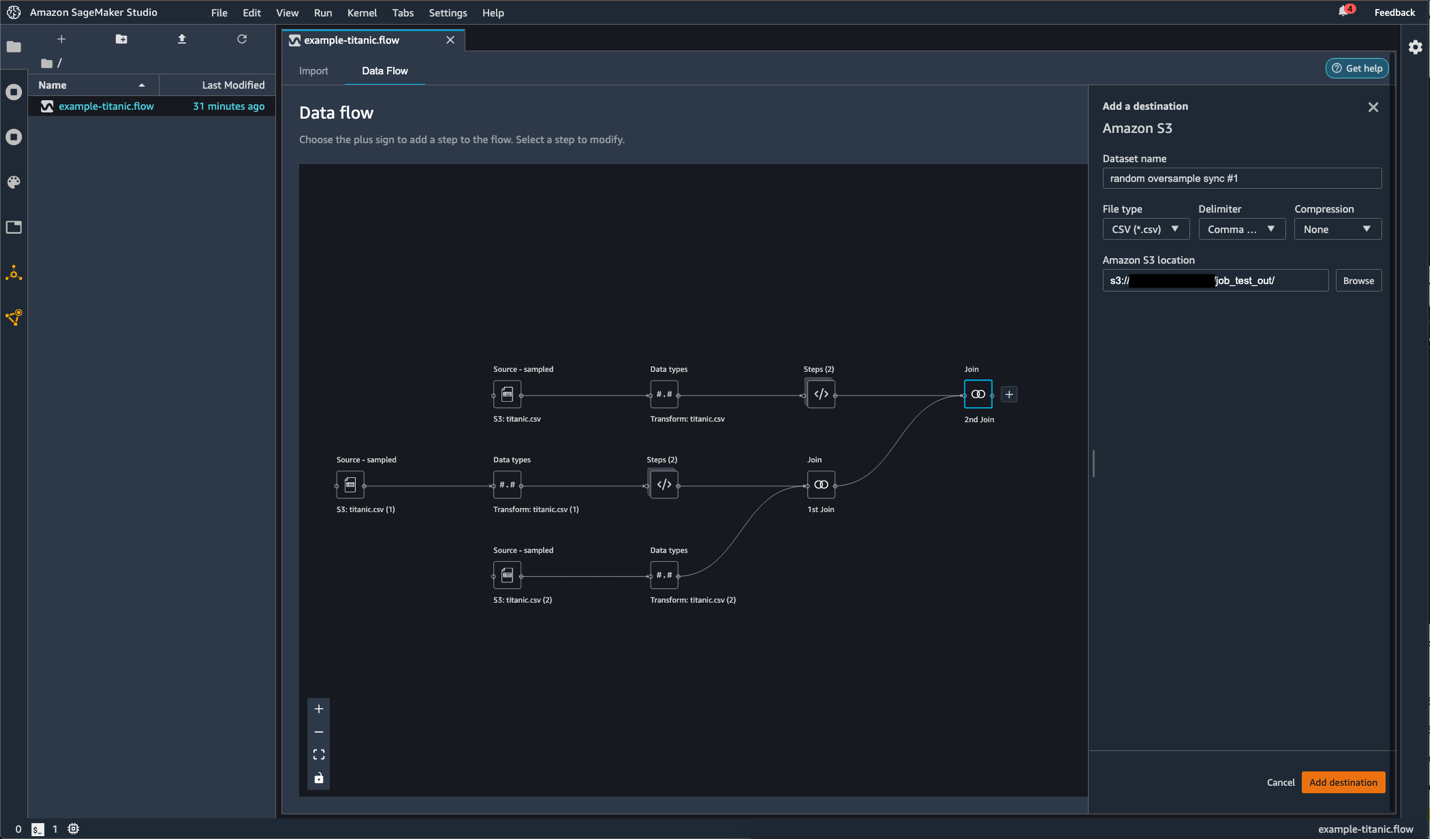Open the Edit menu

[252, 13]
